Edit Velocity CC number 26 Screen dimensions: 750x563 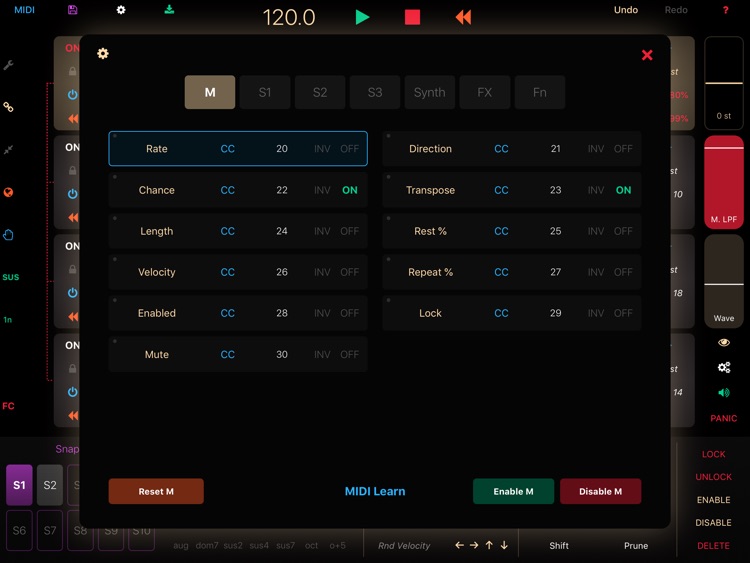(282, 272)
